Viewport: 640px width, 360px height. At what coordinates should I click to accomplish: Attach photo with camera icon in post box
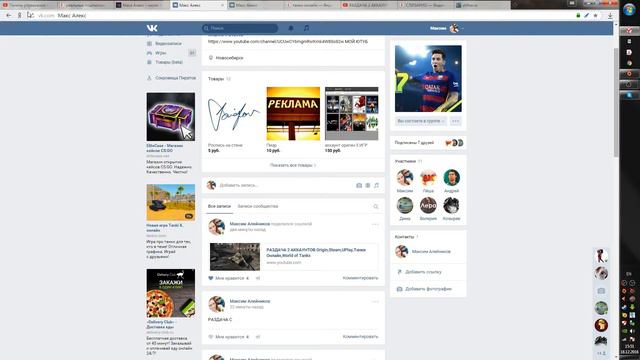[359, 185]
